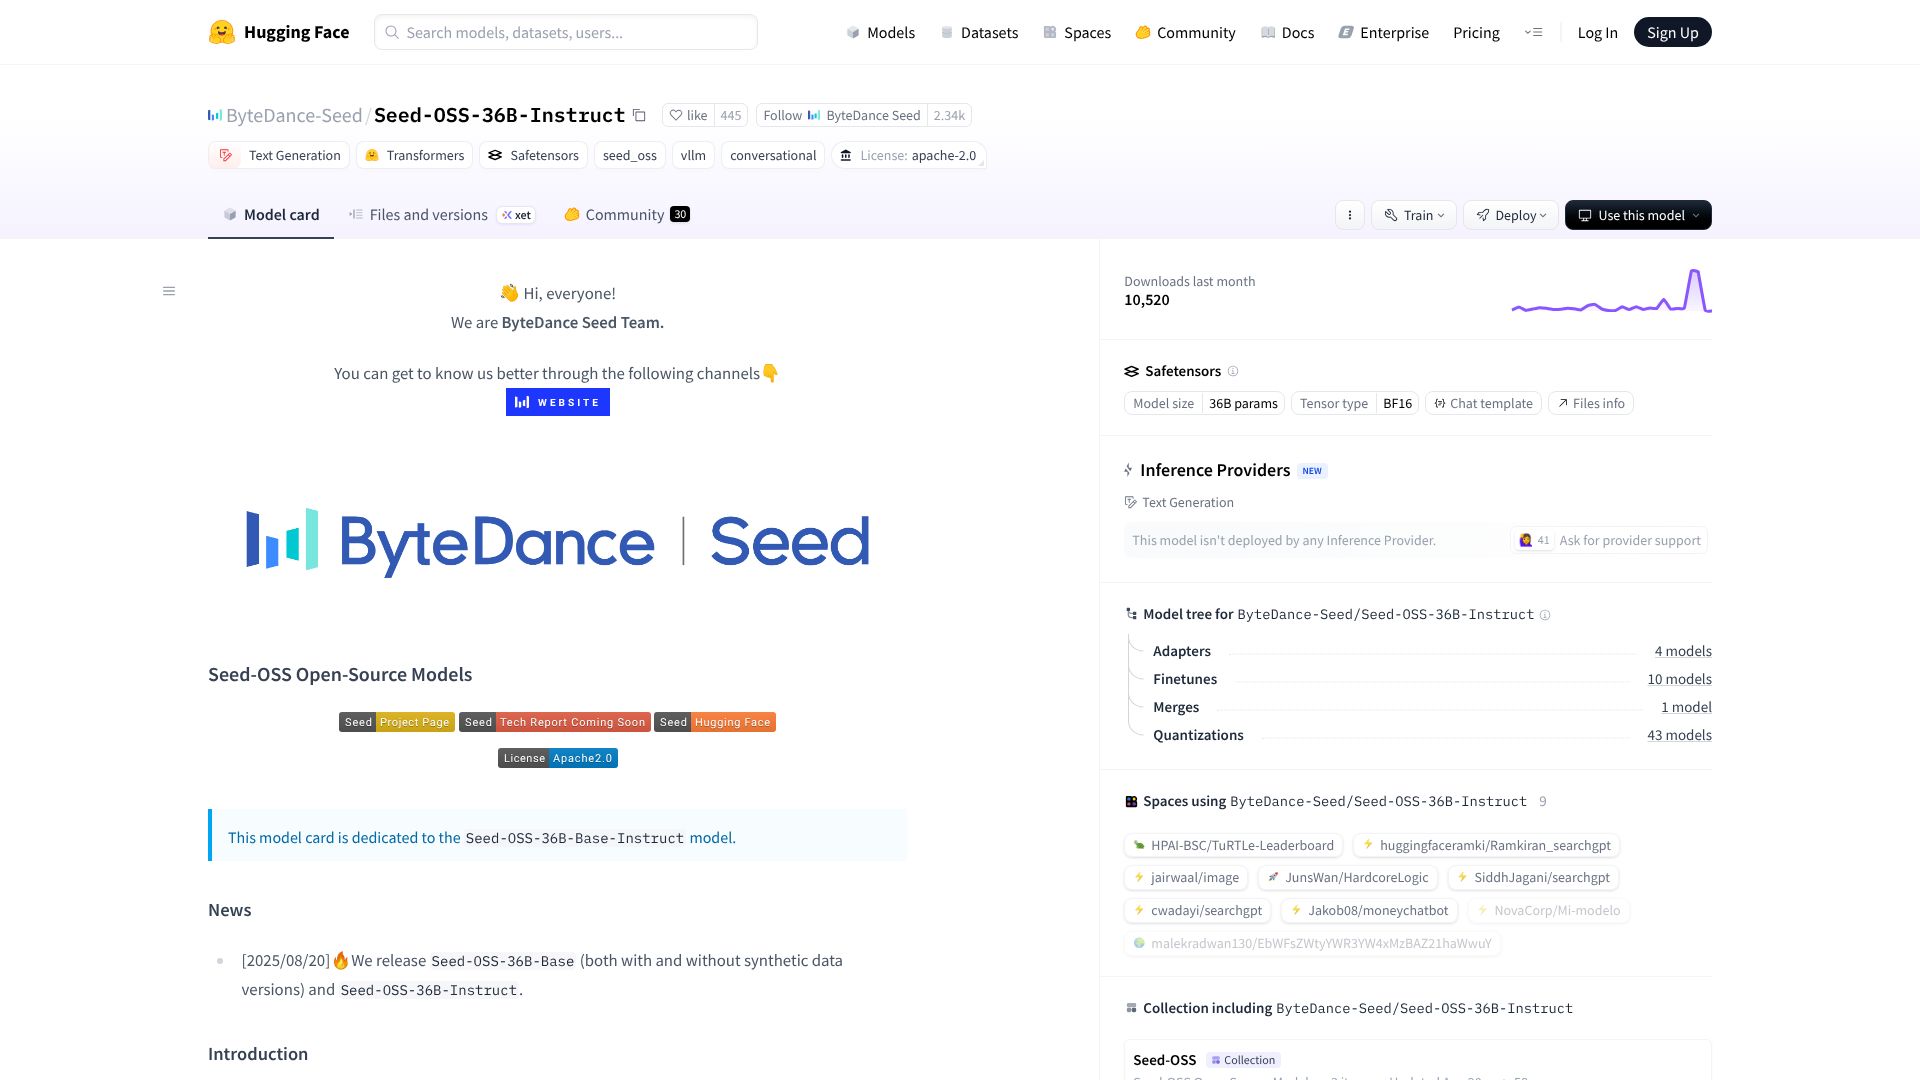Open the three-dot more options menu
1920x1080 pixels.
click(x=1349, y=215)
